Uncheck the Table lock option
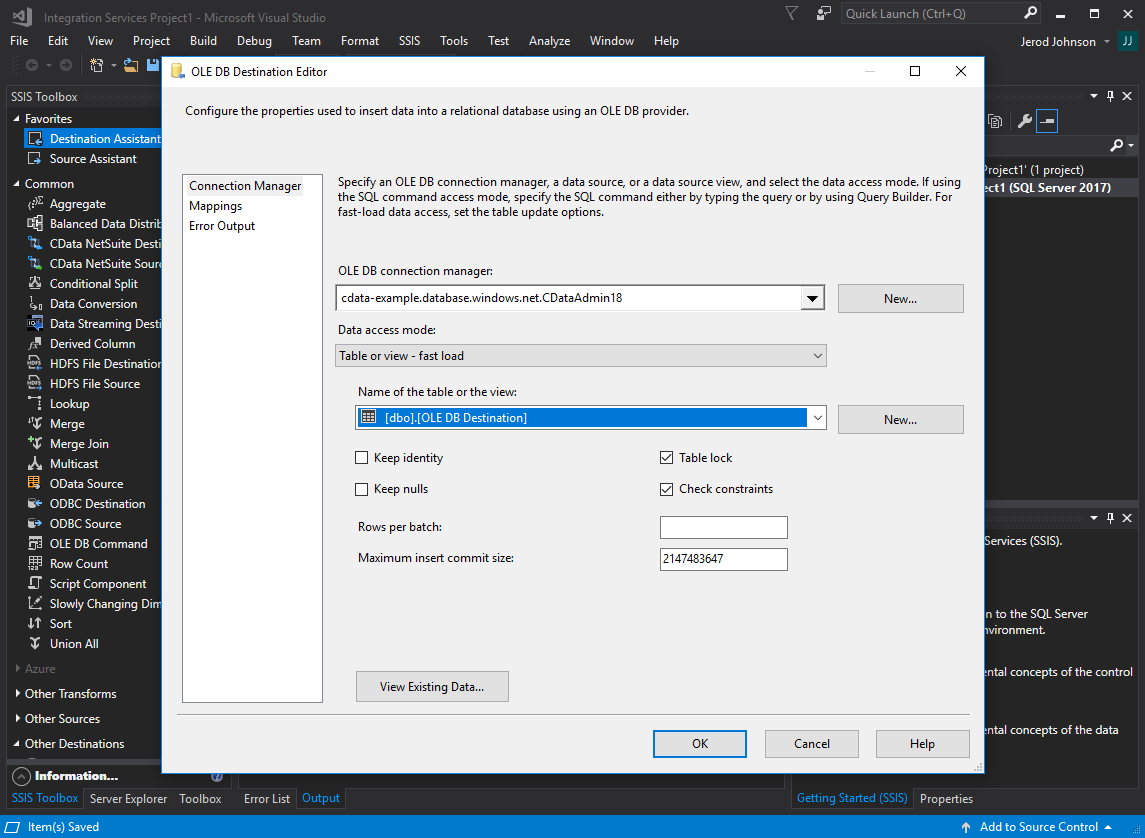 point(667,458)
